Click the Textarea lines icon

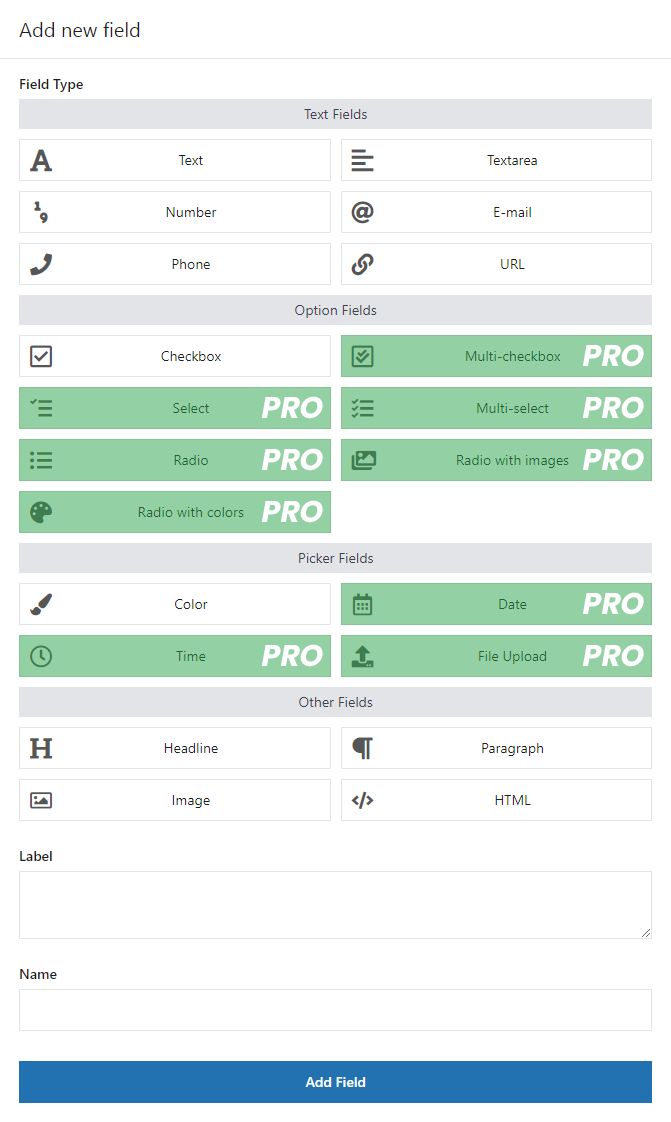tap(362, 160)
